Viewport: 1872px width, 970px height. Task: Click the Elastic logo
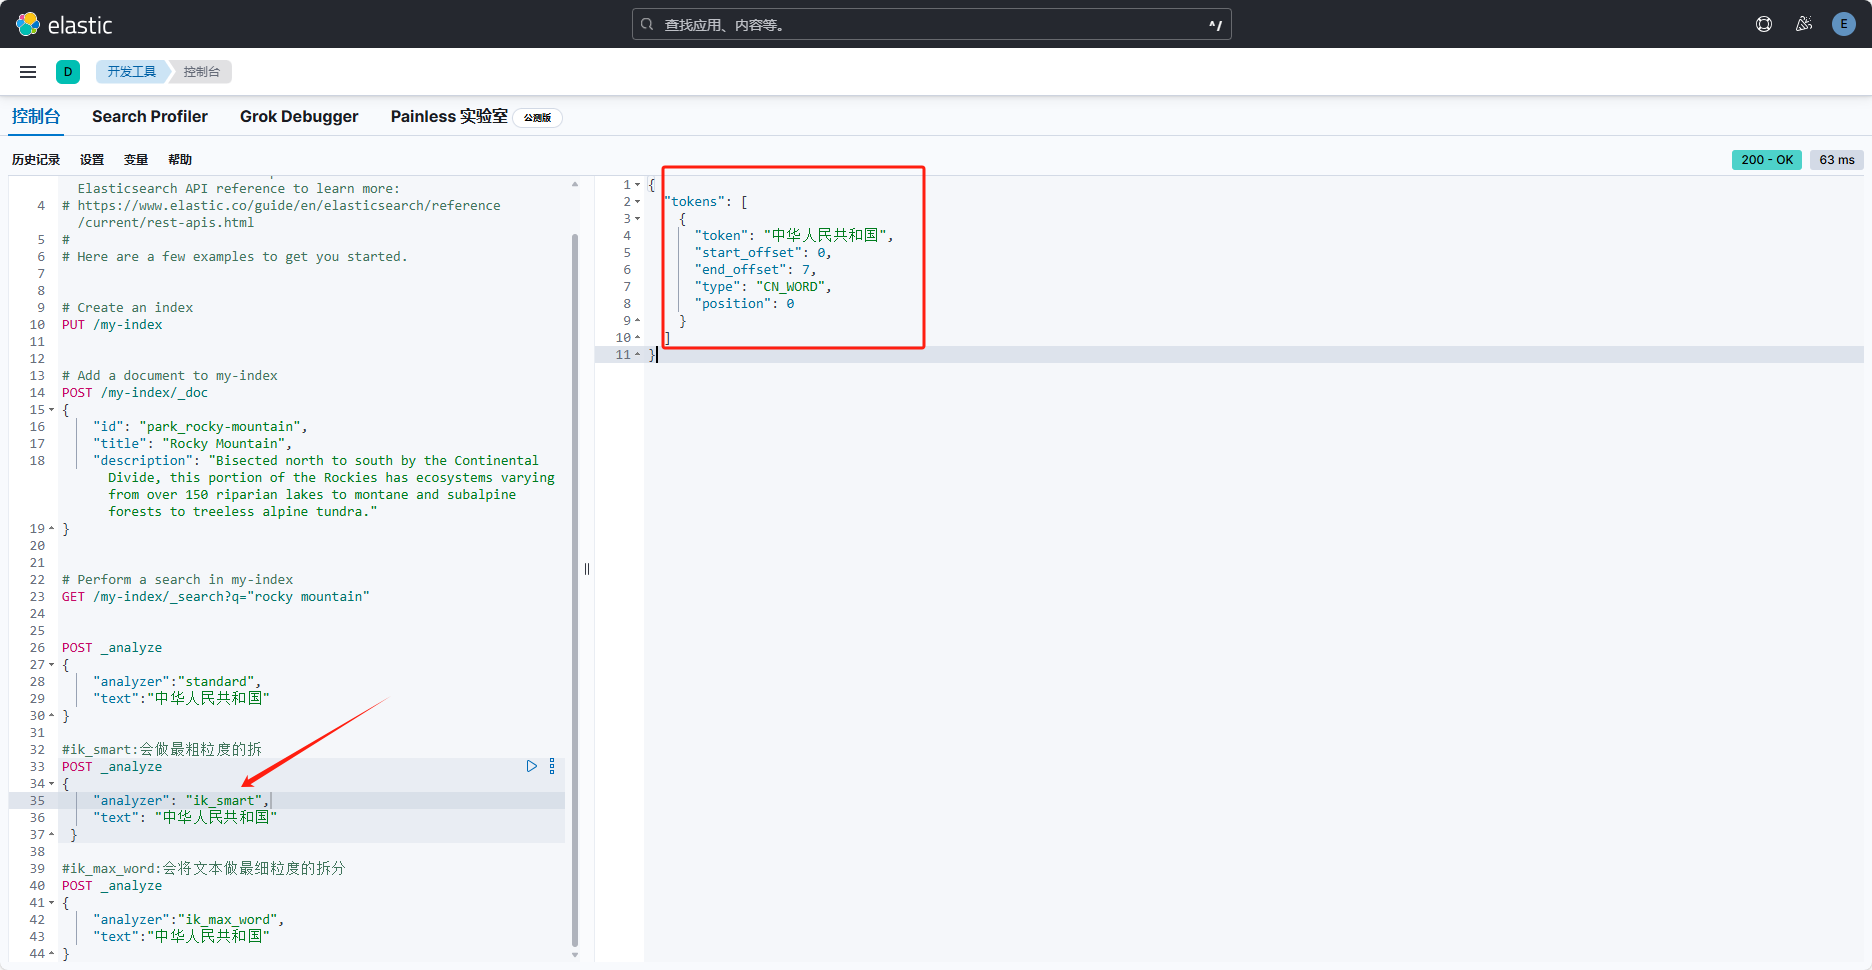[x=65, y=24]
